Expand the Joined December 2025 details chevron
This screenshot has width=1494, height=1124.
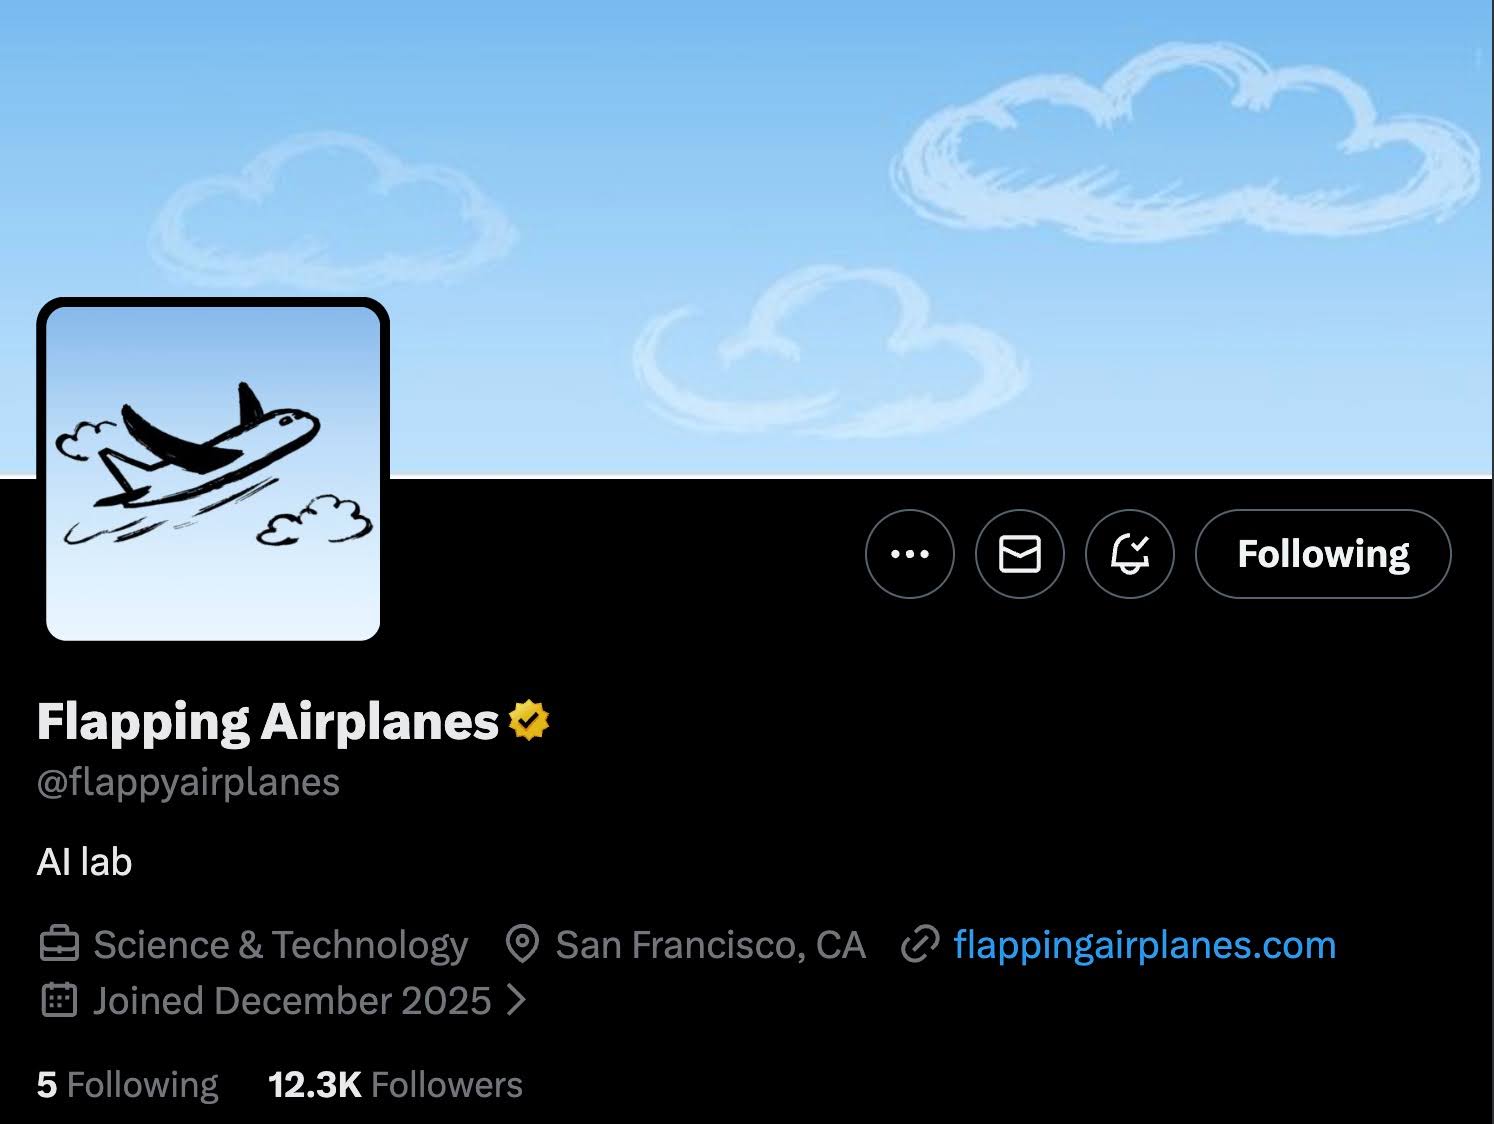point(519,1000)
